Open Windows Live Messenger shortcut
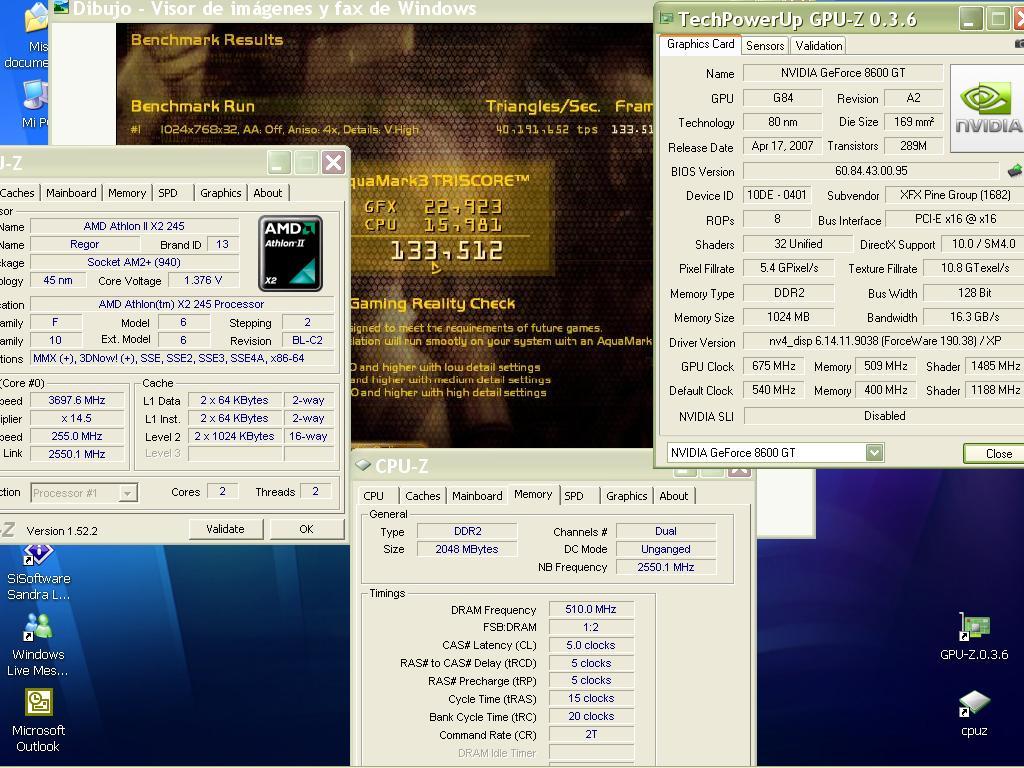The width and height of the screenshot is (1024, 768). pos(37,627)
